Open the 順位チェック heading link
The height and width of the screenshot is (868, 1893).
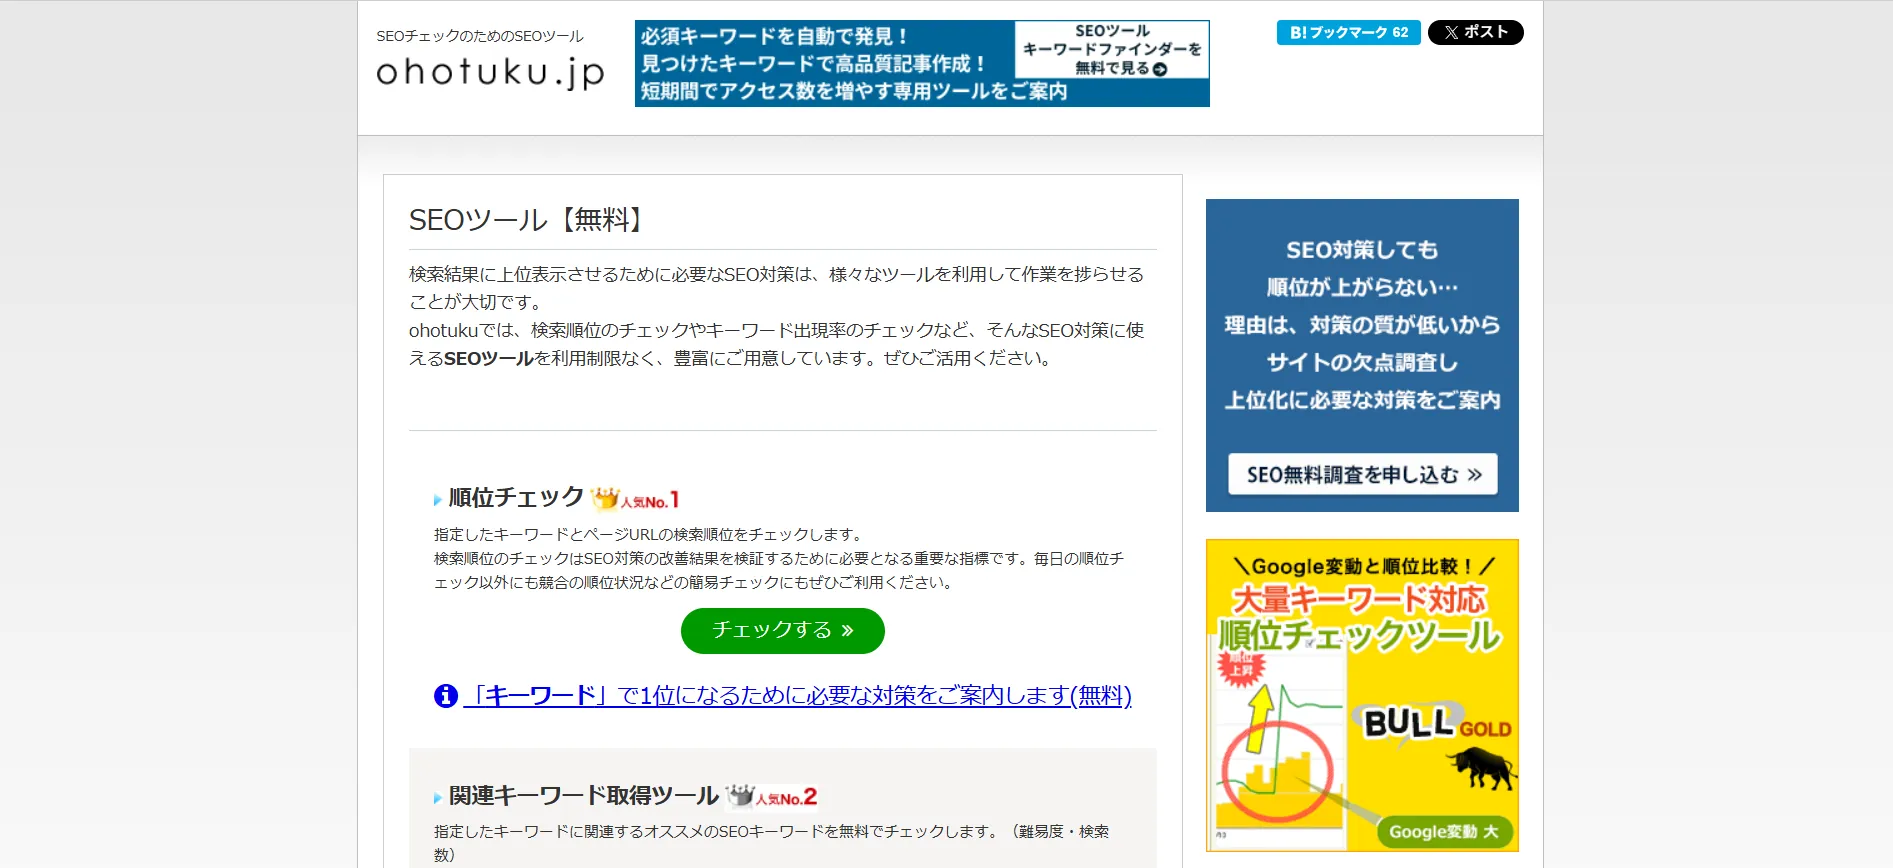(516, 498)
